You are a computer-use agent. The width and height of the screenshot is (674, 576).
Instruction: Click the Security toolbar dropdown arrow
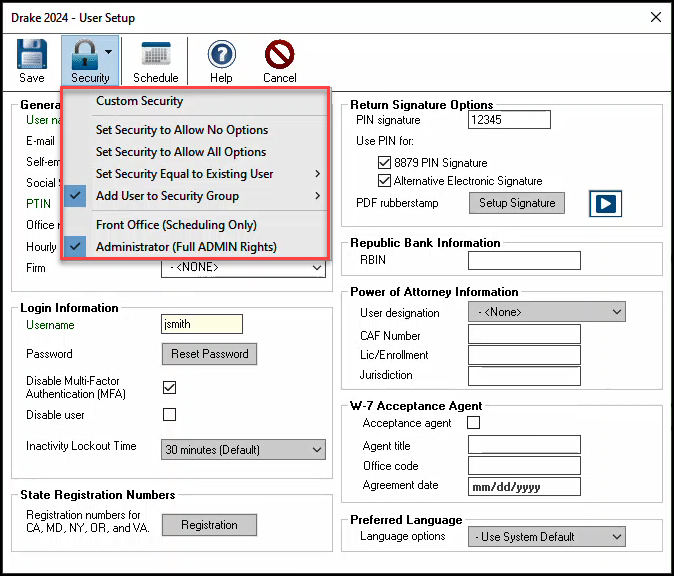tap(108, 52)
